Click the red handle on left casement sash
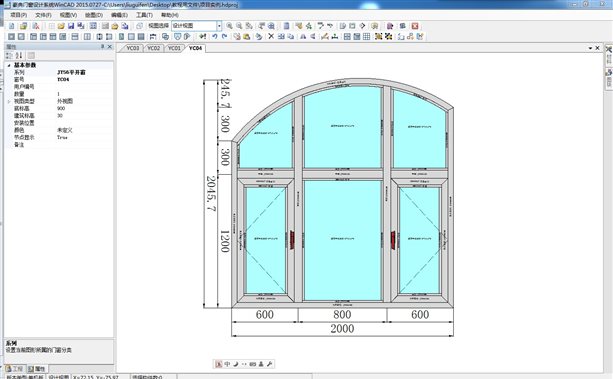The image size is (613, 379). pyautogui.click(x=292, y=239)
